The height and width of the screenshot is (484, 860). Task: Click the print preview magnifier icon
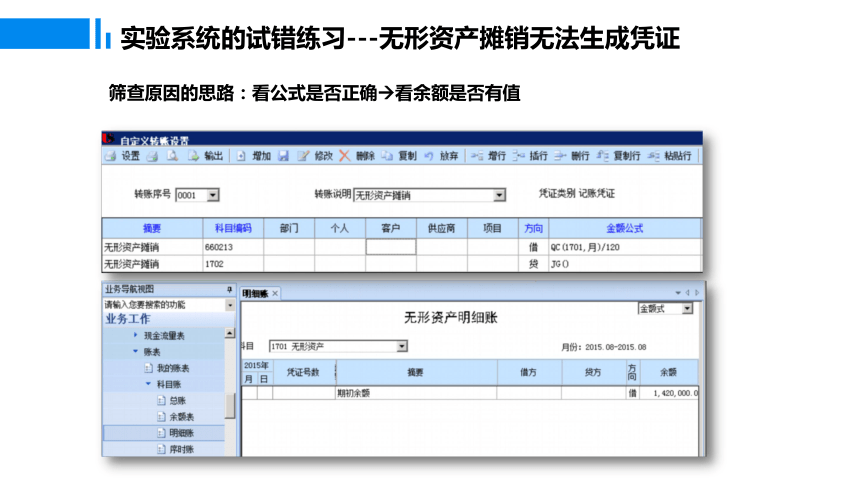[172, 156]
